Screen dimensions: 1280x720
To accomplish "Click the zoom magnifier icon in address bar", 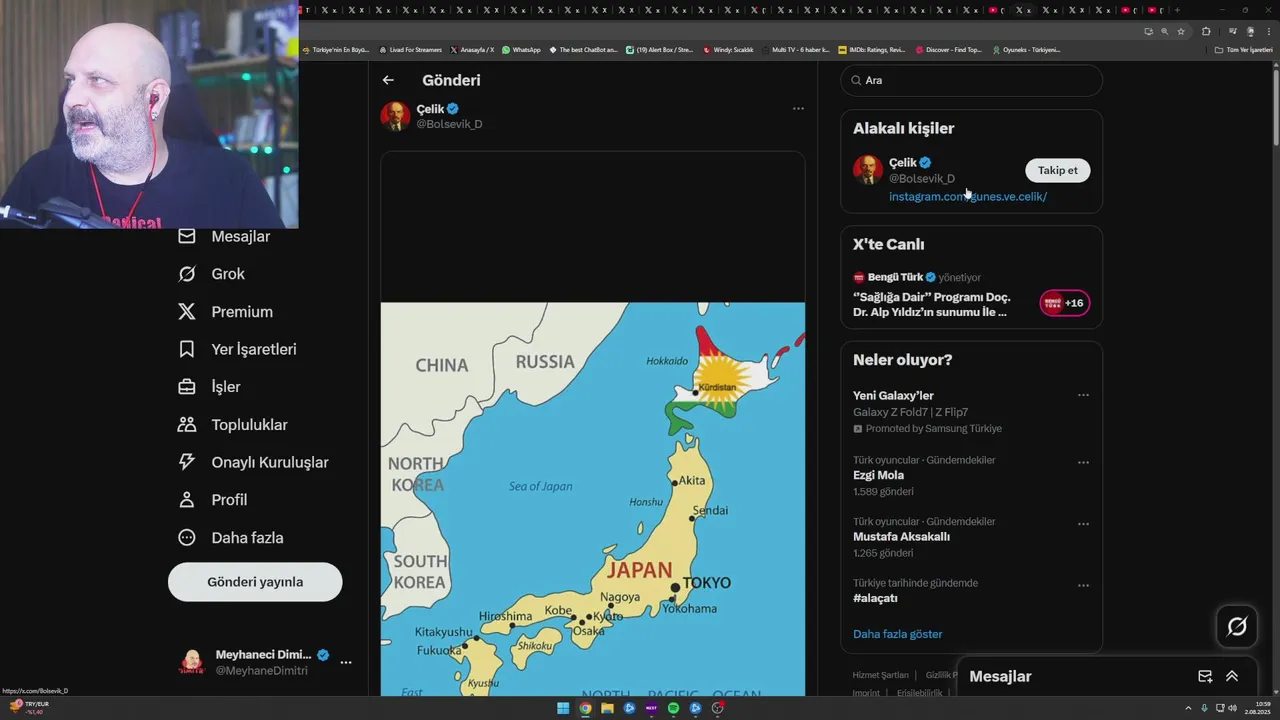I will 1164,31.
